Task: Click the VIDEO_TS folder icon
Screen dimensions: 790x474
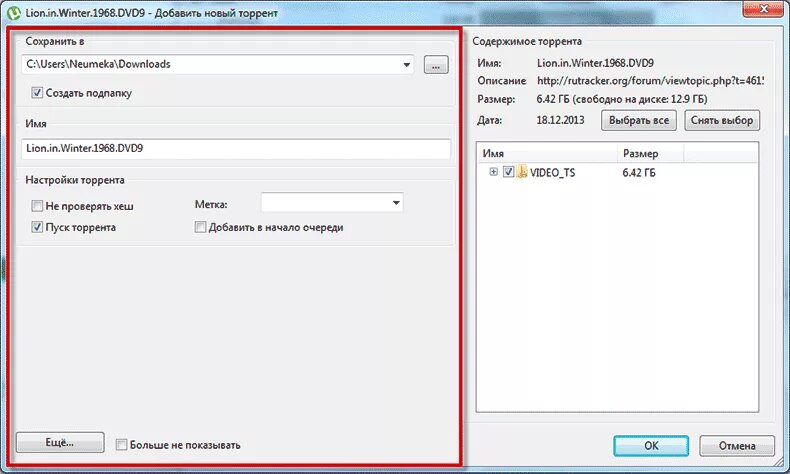Action: coord(522,172)
